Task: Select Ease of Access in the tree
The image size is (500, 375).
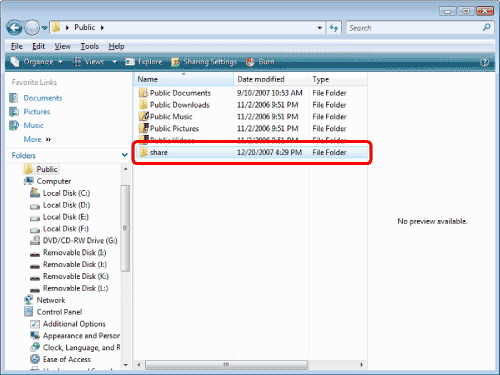Action: point(67,359)
